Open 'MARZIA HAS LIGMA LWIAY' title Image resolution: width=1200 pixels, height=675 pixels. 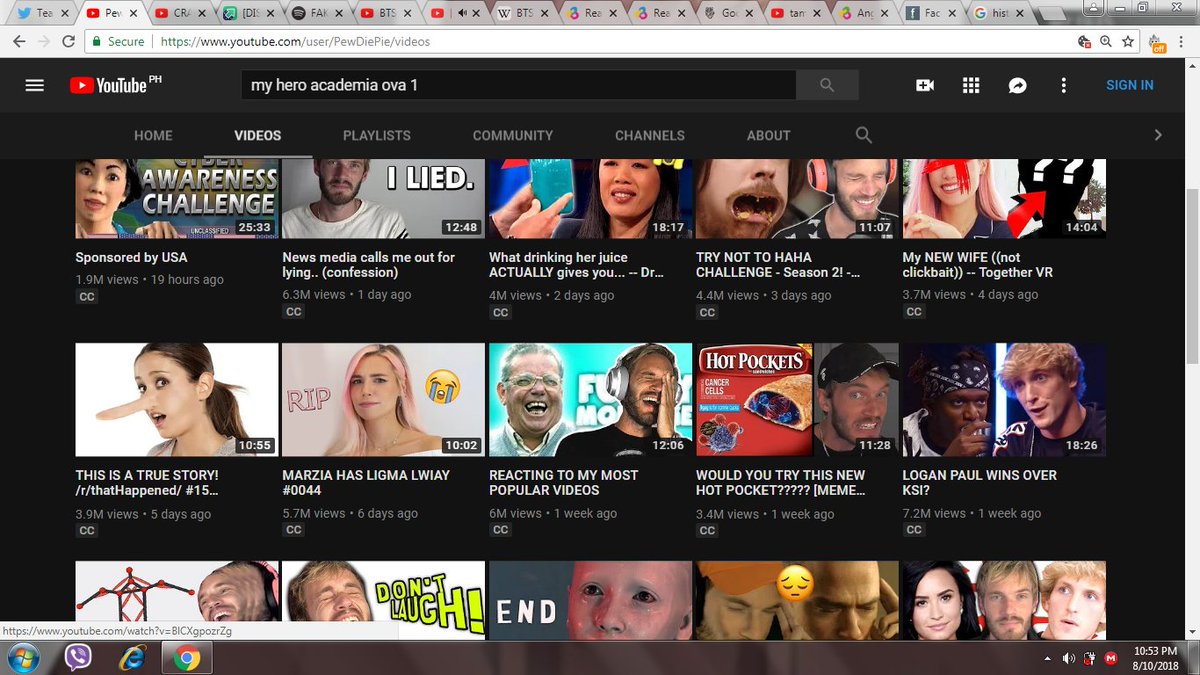click(x=366, y=482)
